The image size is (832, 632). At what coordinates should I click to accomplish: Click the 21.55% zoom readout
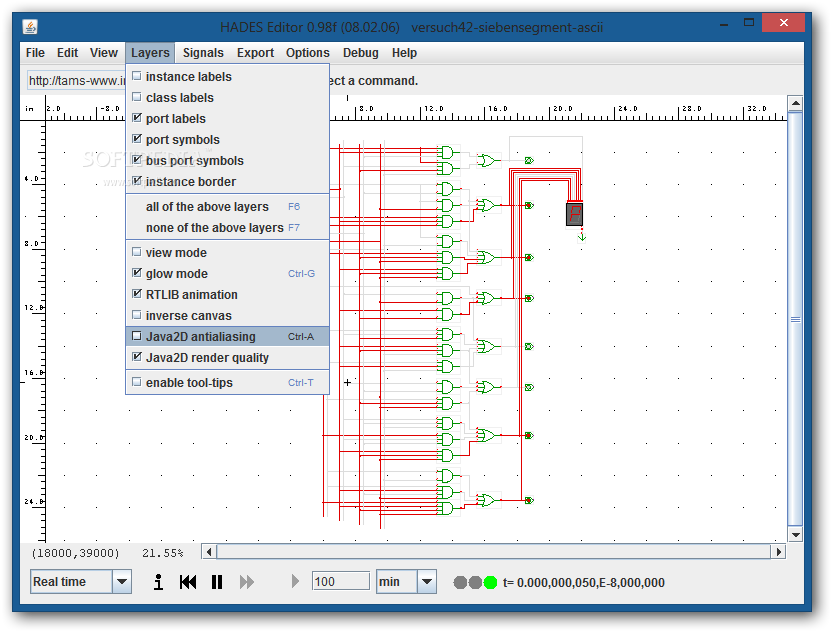(162, 553)
